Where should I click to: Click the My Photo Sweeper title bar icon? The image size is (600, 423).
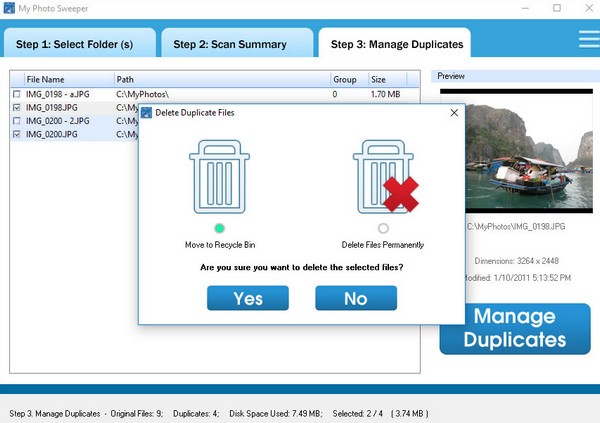9,8
